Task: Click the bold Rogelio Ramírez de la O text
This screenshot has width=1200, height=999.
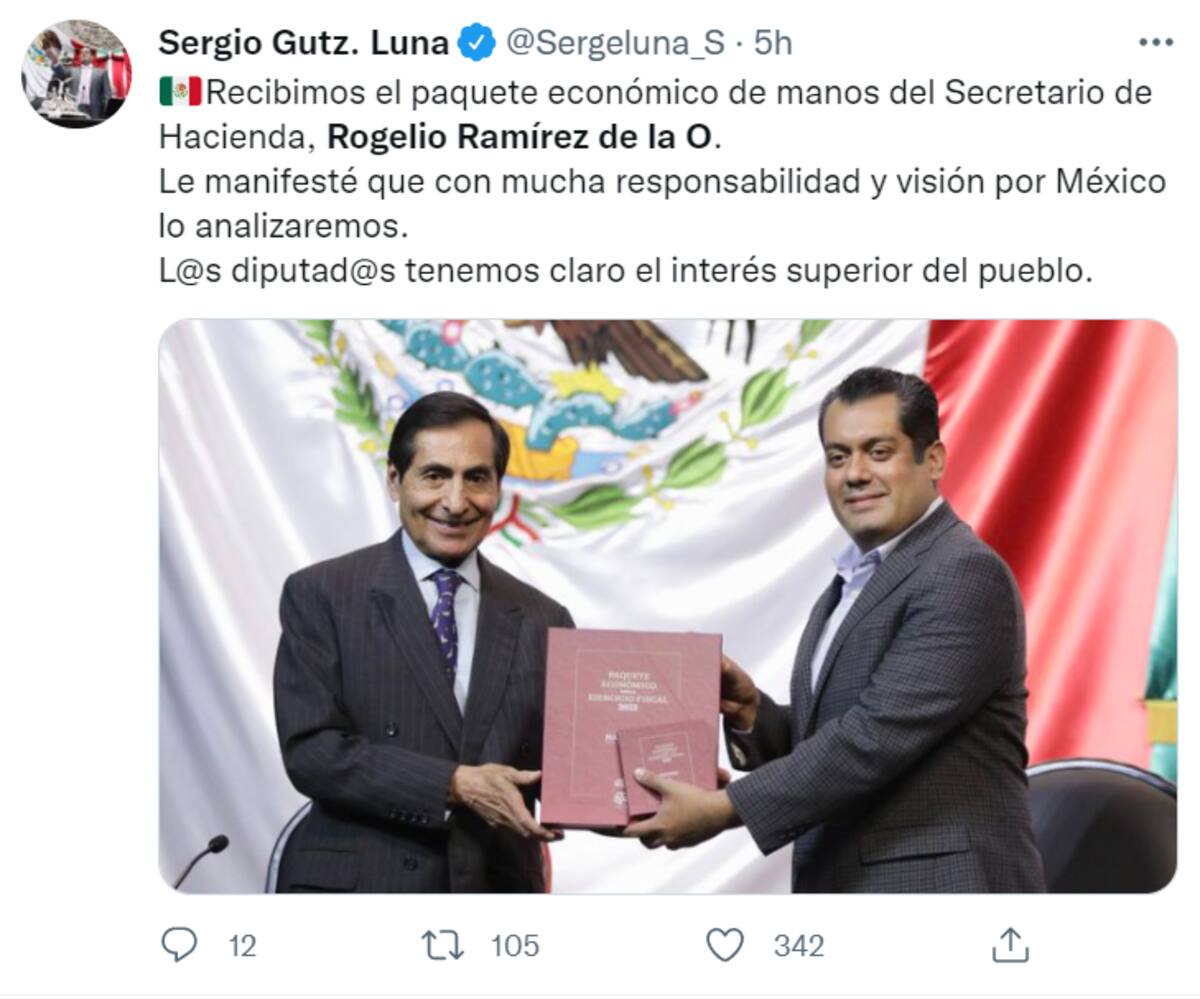Action: click(521, 137)
